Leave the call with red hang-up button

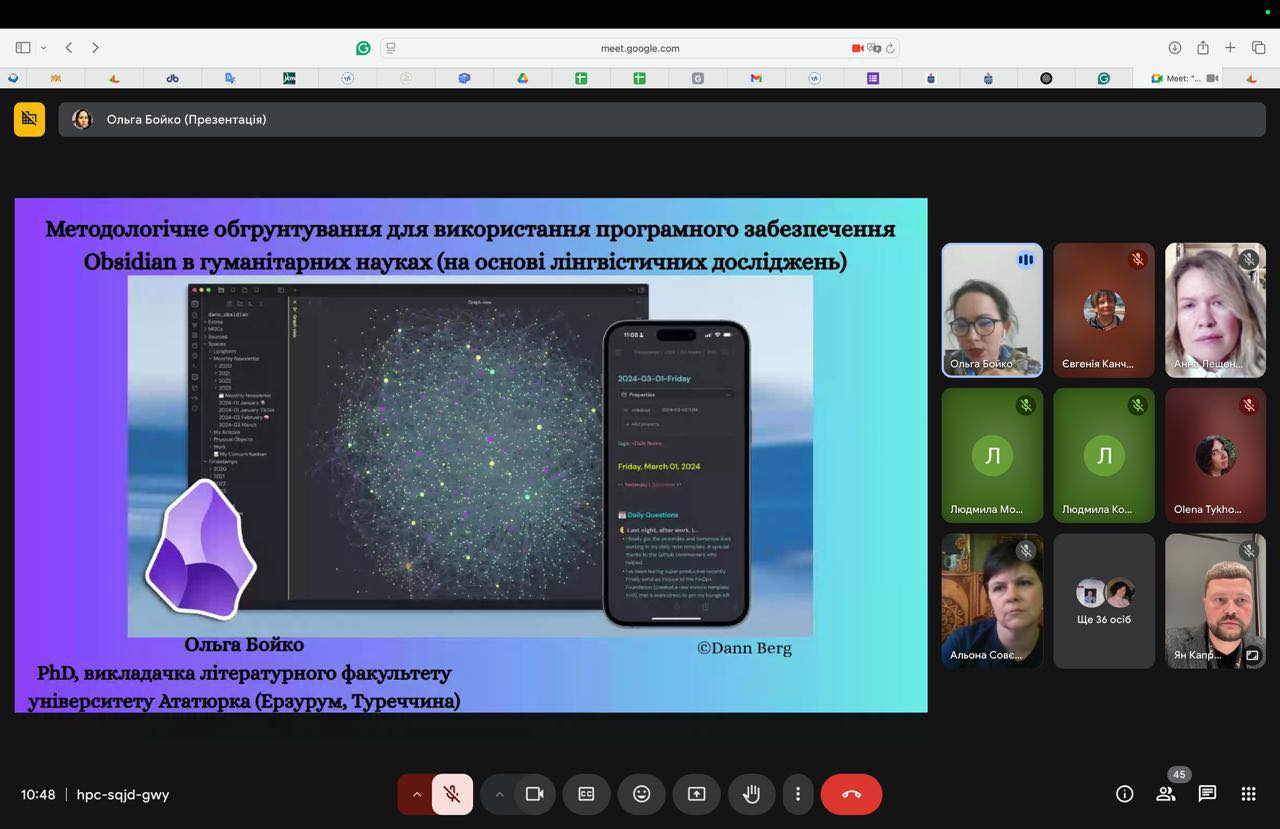pyautogui.click(x=851, y=794)
